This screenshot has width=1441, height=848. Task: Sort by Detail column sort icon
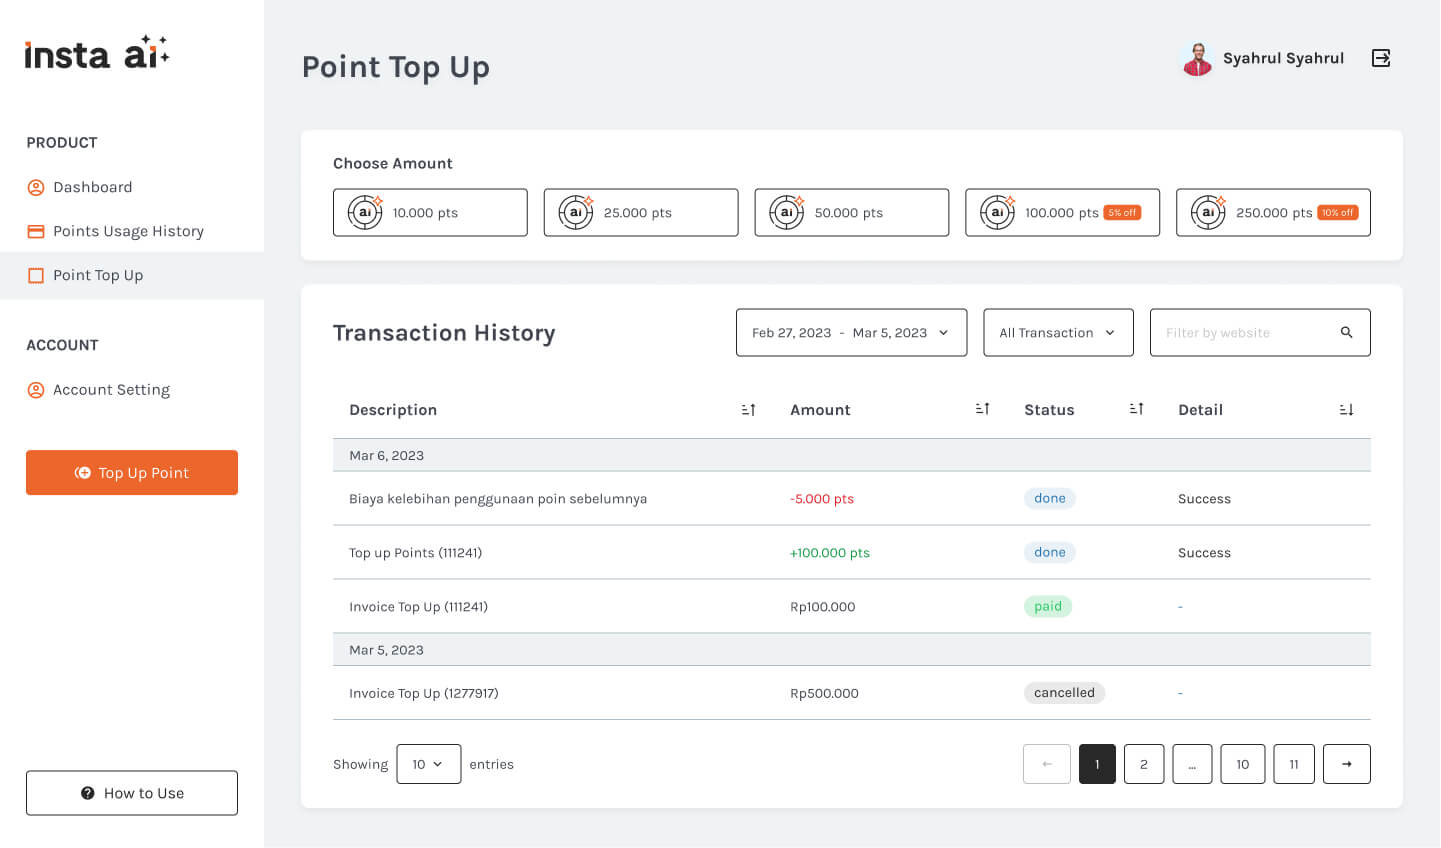pyautogui.click(x=1346, y=410)
